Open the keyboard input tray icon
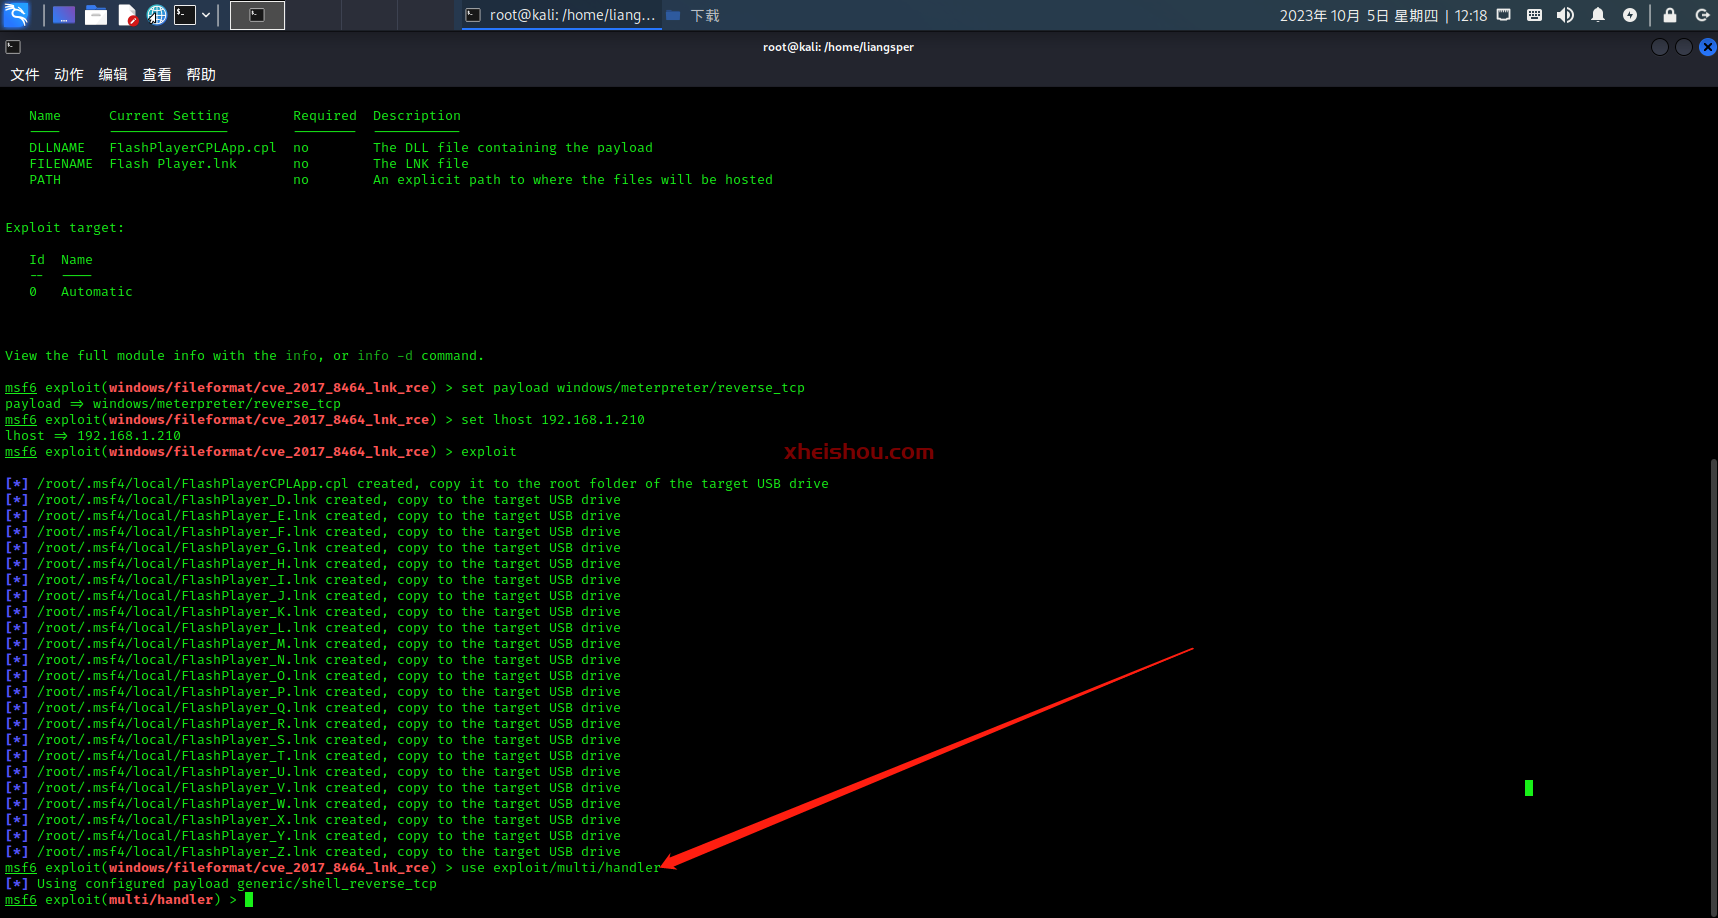The image size is (1718, 918). pos(1534,15)
